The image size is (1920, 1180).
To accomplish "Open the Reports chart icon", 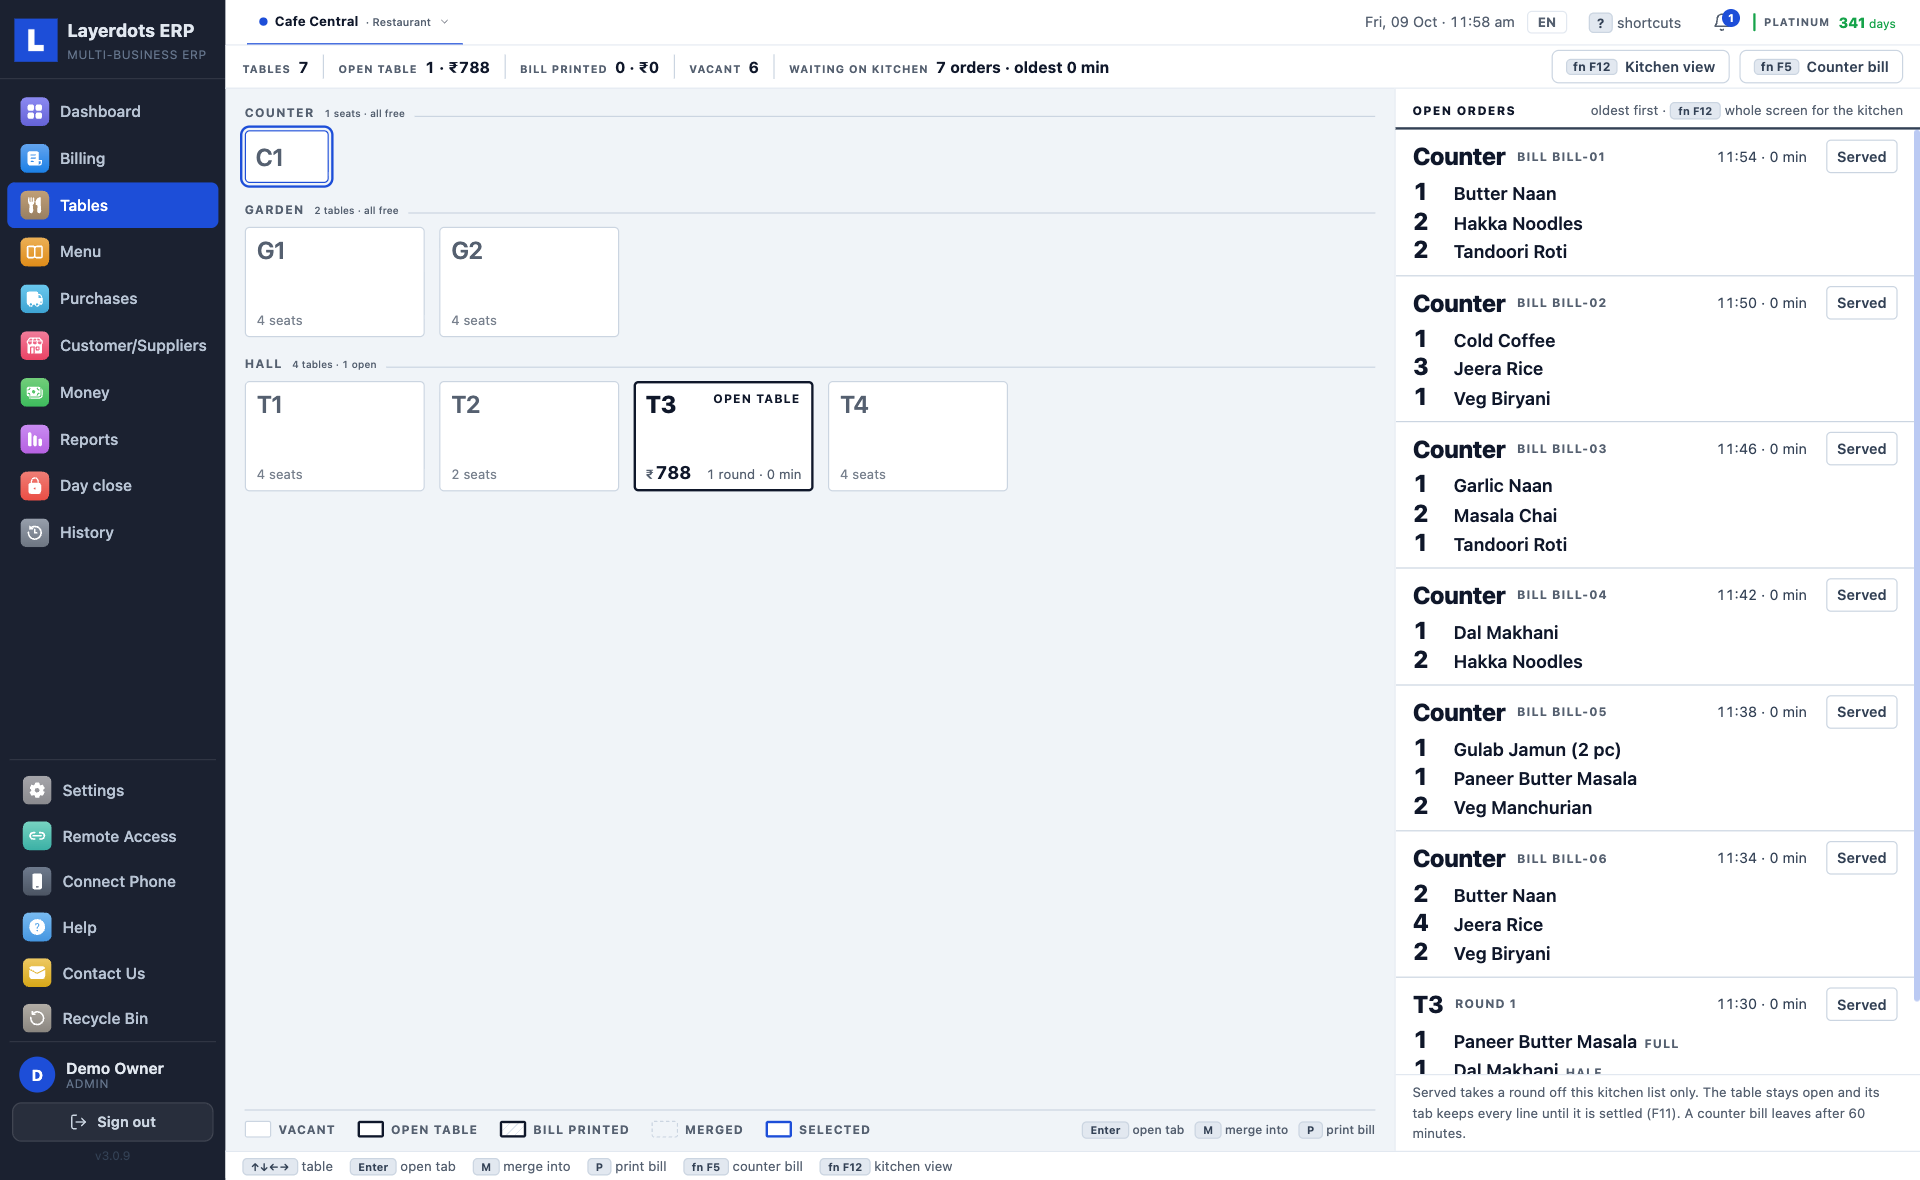I will coord(35,439).
